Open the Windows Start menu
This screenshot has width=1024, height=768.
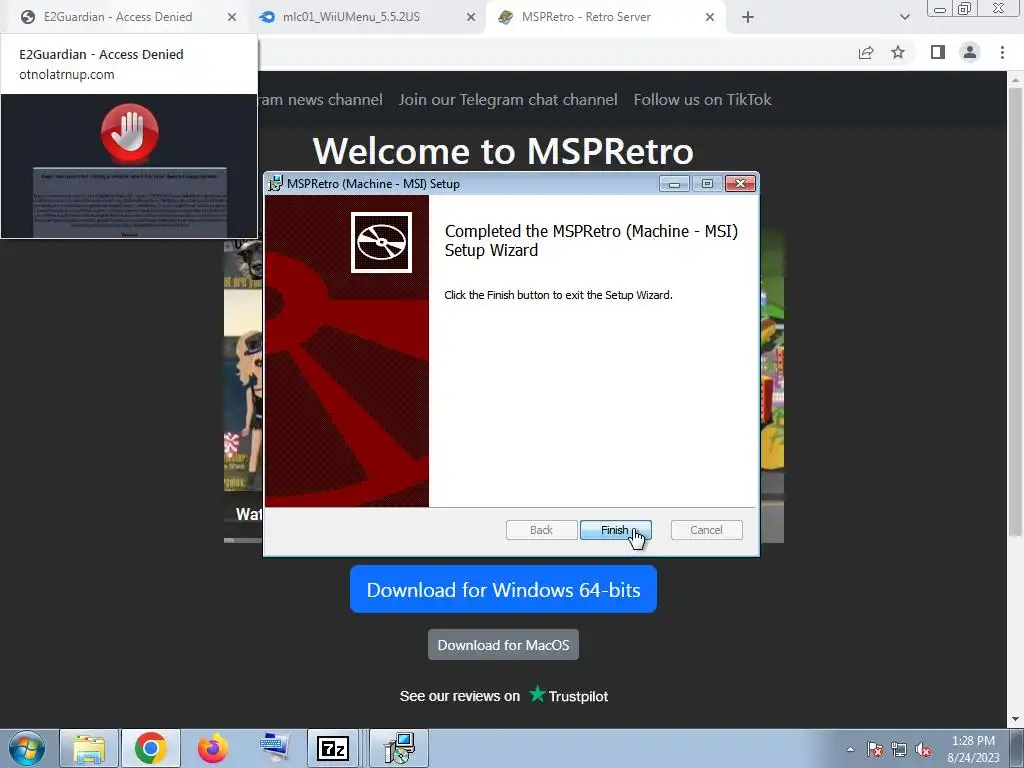tap(26, 748)
